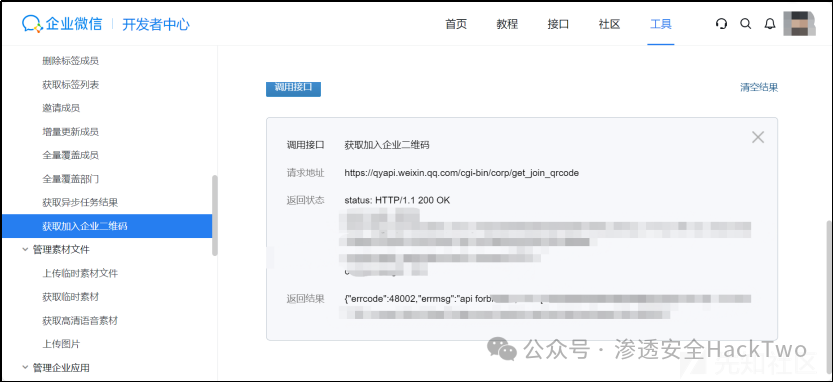Select 全量覆盖成员 in the sidebar
Viewport: 833px width, 382px height.
coord(71,155)
